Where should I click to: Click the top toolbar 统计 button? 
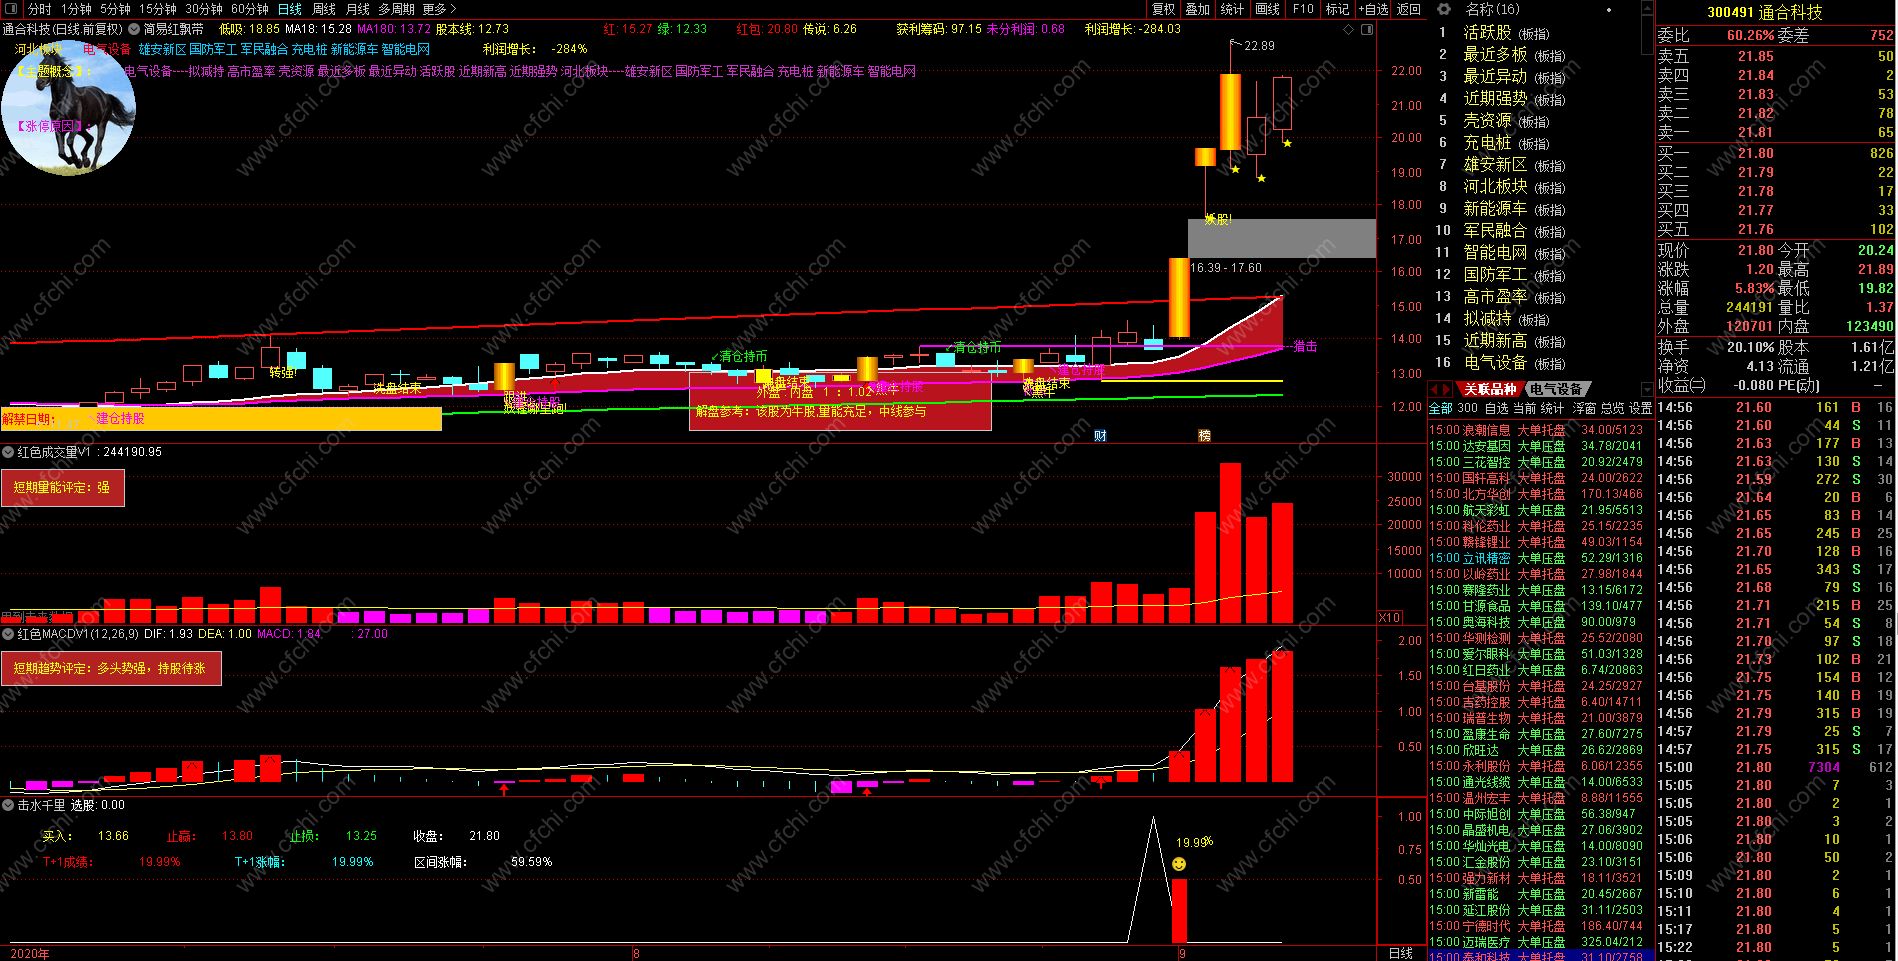[1232, 9]
